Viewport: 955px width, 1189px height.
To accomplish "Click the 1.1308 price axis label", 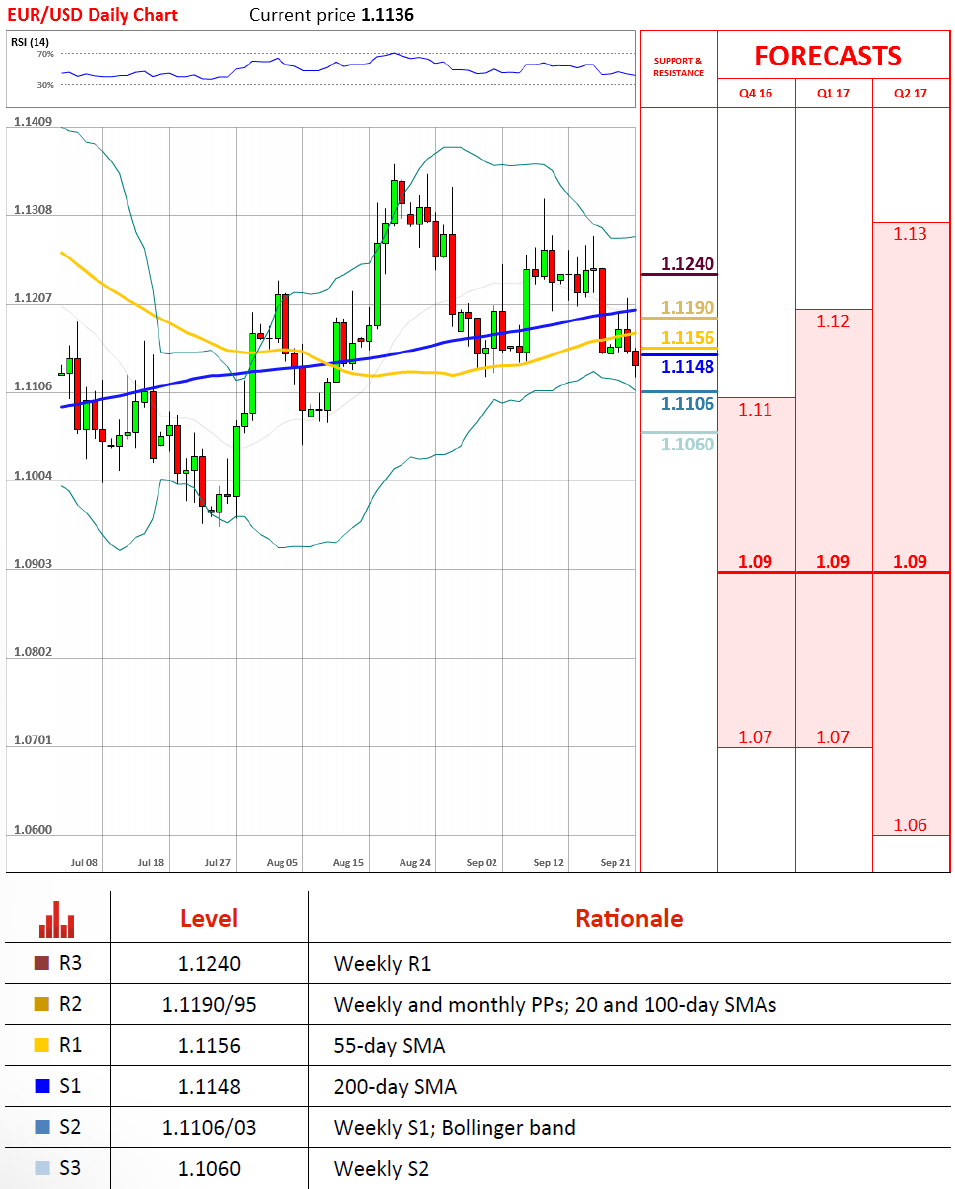I will (33, 209).
